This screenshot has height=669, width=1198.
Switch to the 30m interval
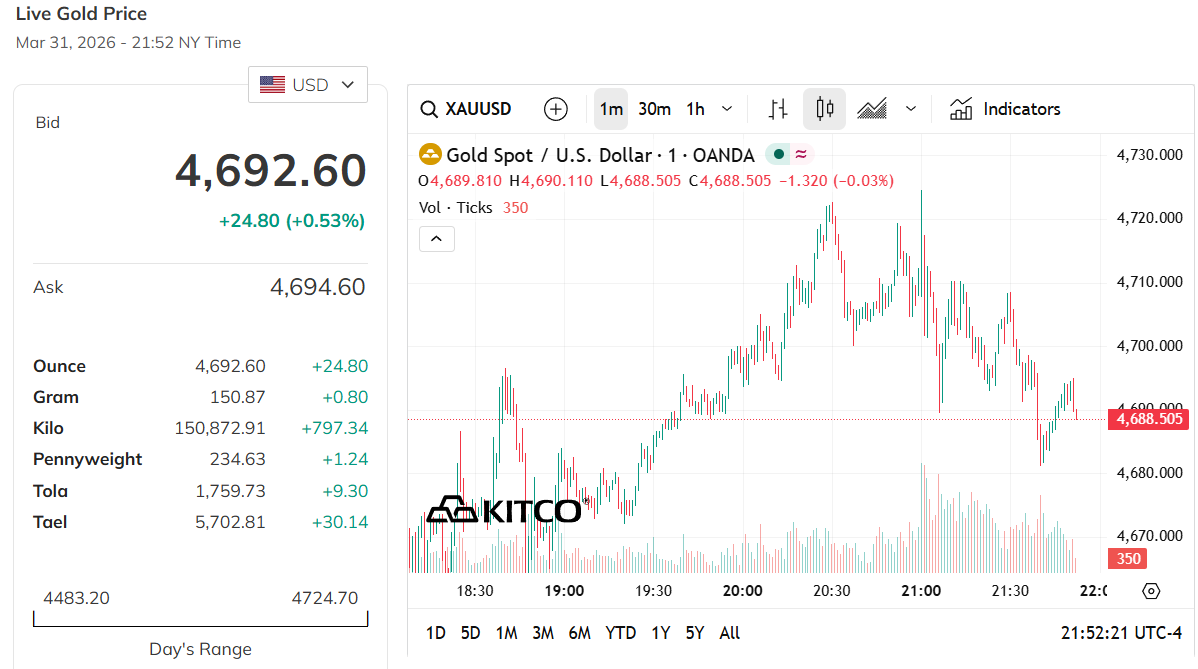(654, 109)
